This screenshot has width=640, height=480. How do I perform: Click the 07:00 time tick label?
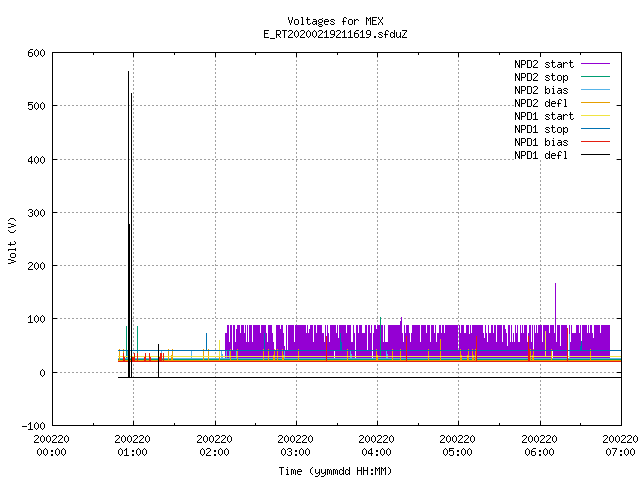[x=620, y=452]
